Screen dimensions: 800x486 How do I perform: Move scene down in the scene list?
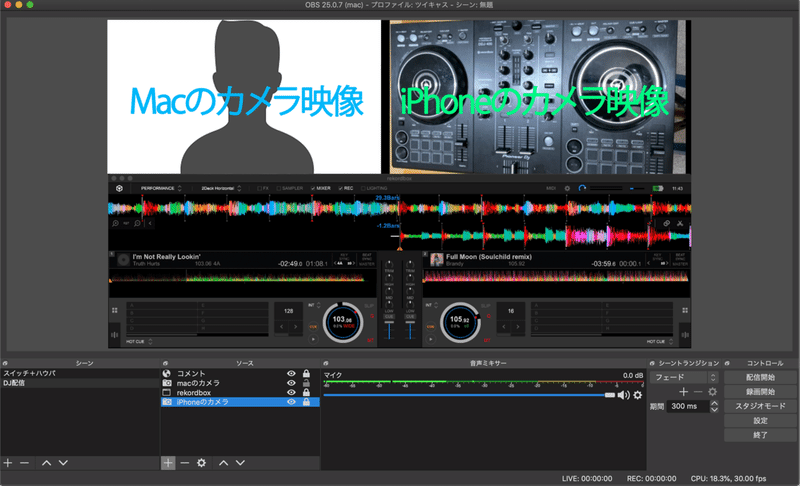[63, 463]
